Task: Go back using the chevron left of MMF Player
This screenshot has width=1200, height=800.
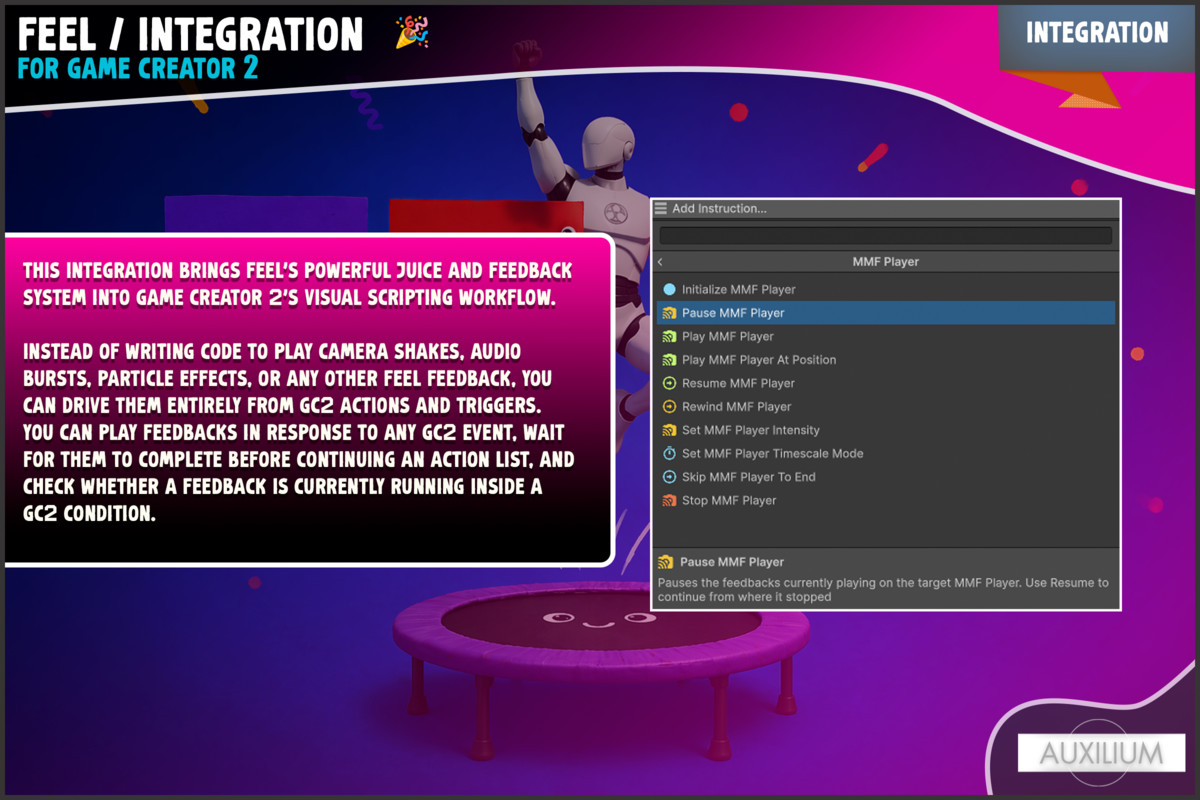Action: (661, 261)
